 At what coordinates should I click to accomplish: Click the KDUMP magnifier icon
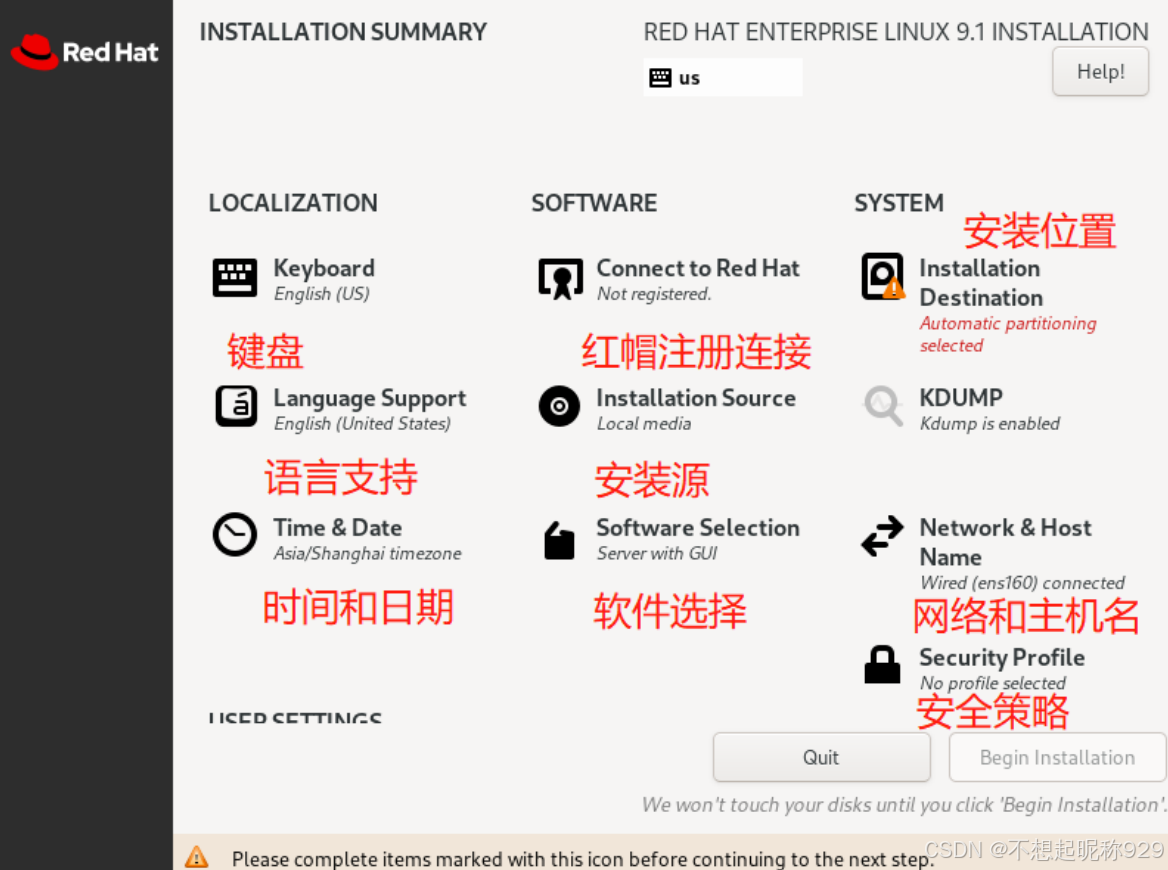pos(883,407)
